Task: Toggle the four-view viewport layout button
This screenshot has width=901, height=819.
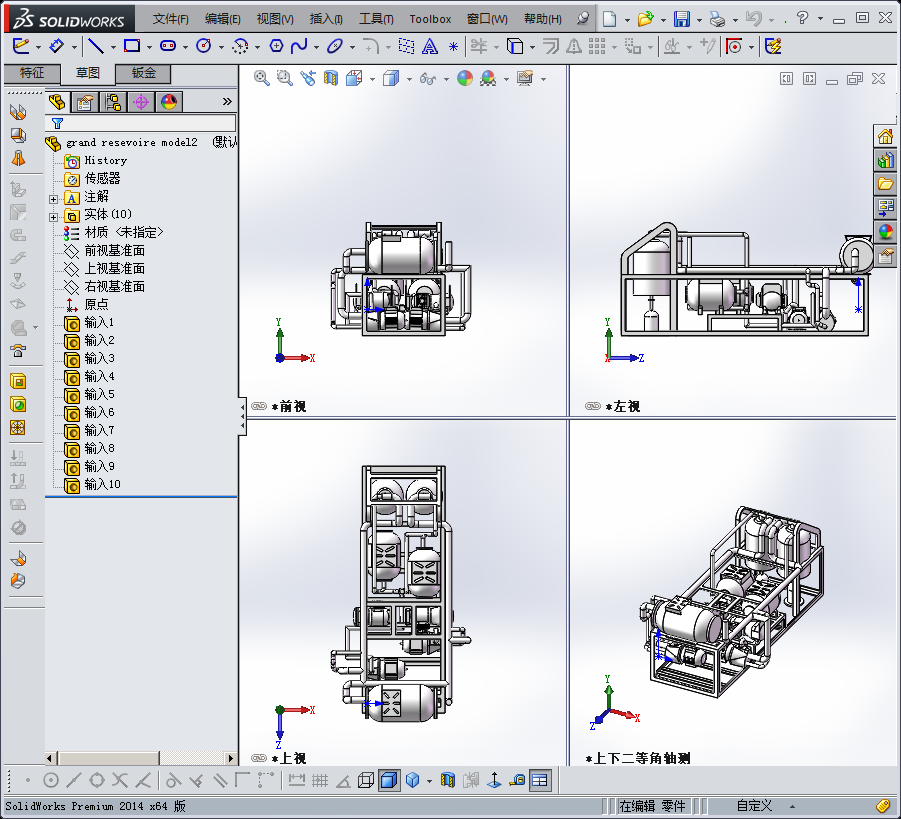Action: pyautogui.click(x=540, y=780)
